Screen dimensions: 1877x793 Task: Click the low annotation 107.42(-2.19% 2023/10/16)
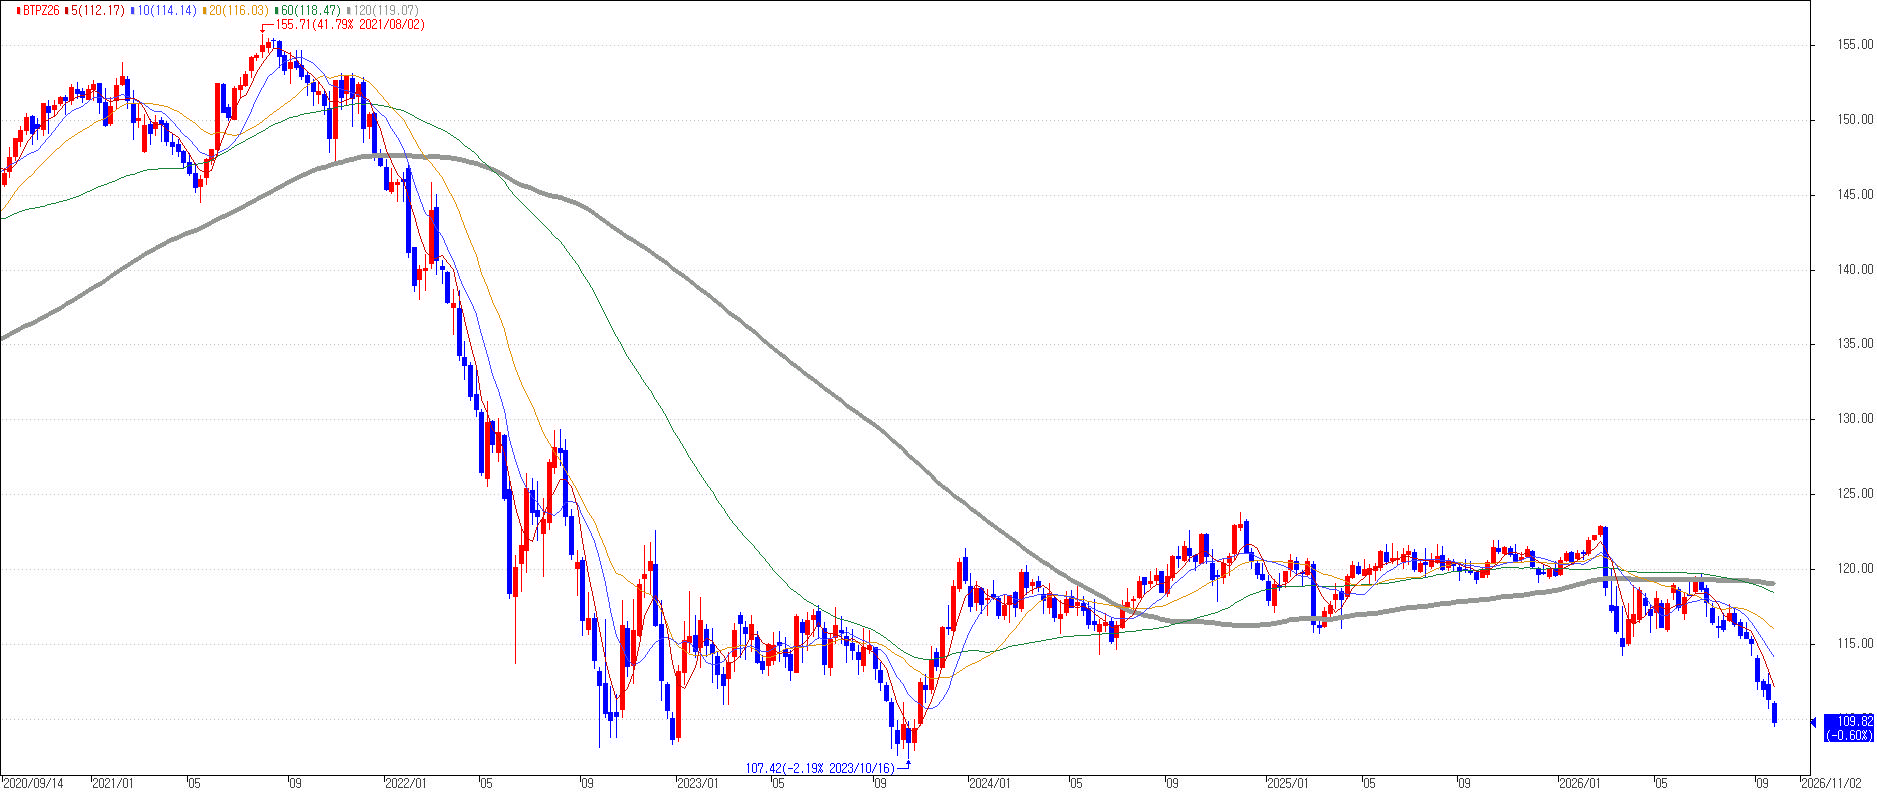pyautogui.click(x=820, y=768)
